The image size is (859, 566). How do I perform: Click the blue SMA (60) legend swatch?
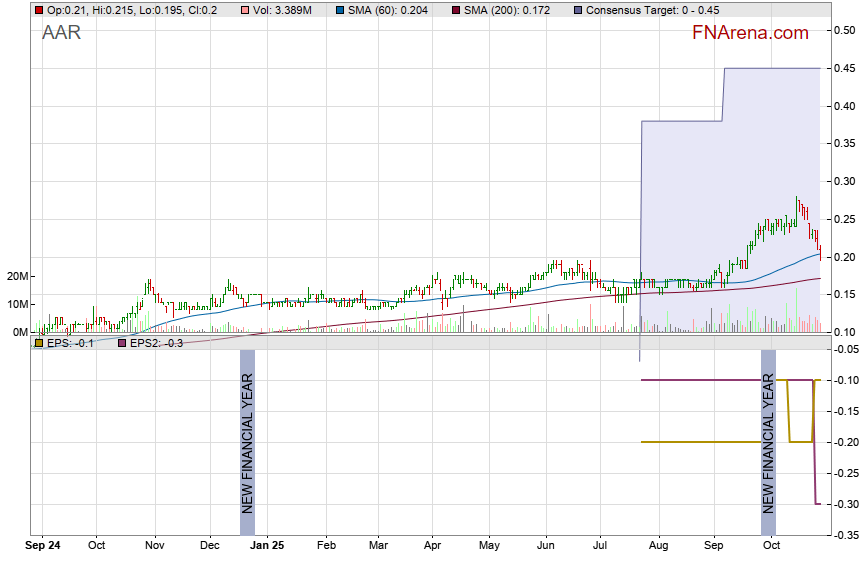339,10
